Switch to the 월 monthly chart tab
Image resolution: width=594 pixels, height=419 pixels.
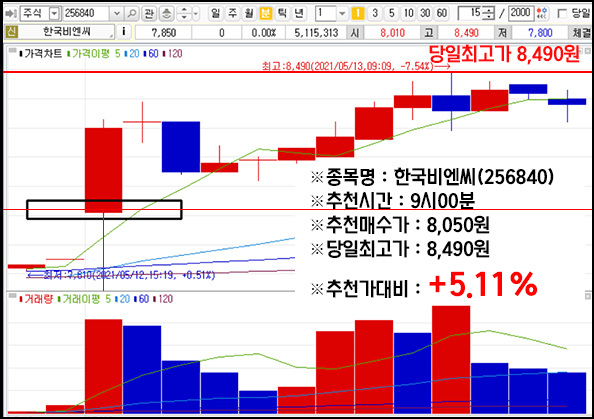point(249,14)
